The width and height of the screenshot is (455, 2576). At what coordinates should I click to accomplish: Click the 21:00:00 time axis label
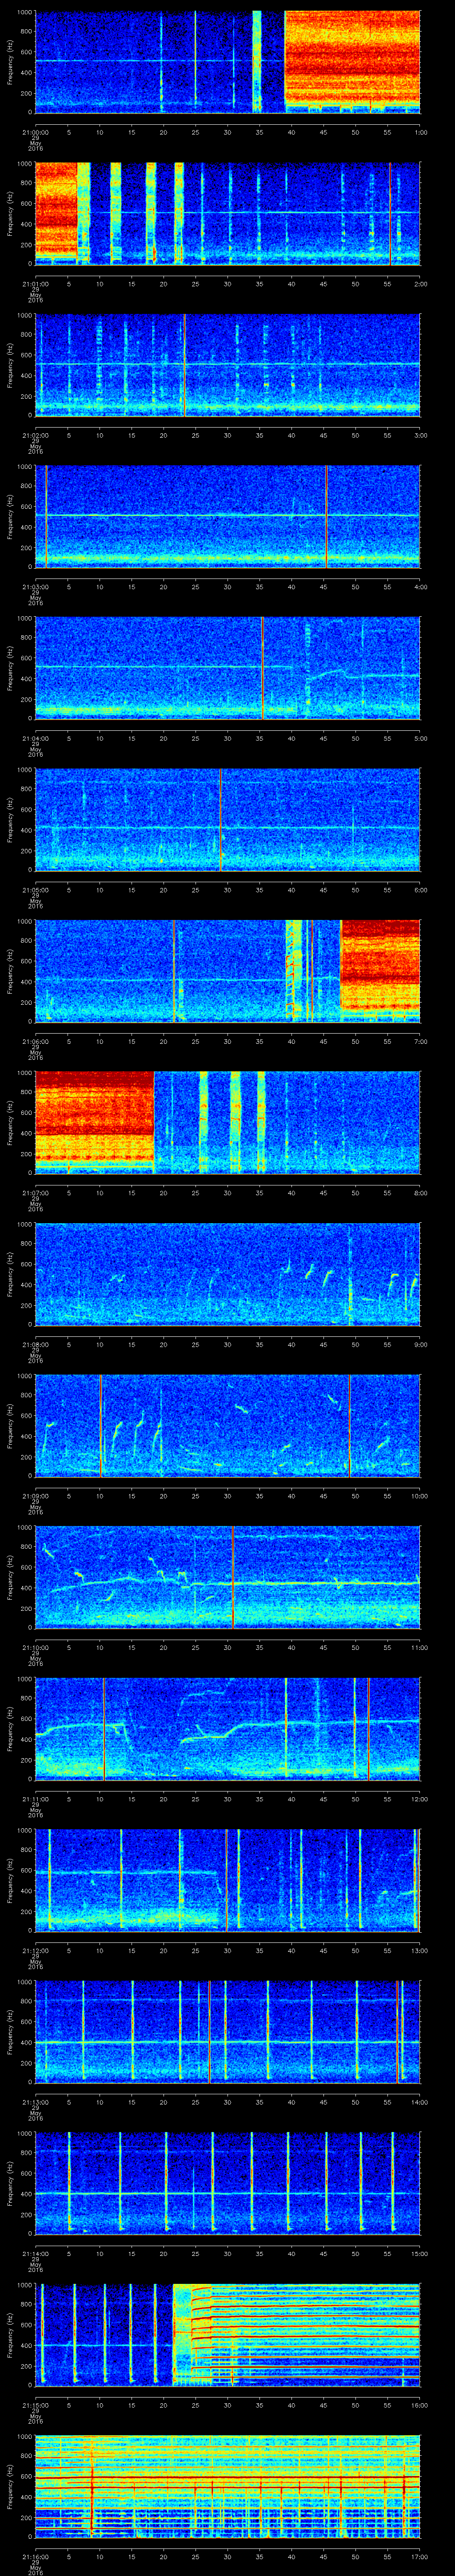click(x=35, y=132)
